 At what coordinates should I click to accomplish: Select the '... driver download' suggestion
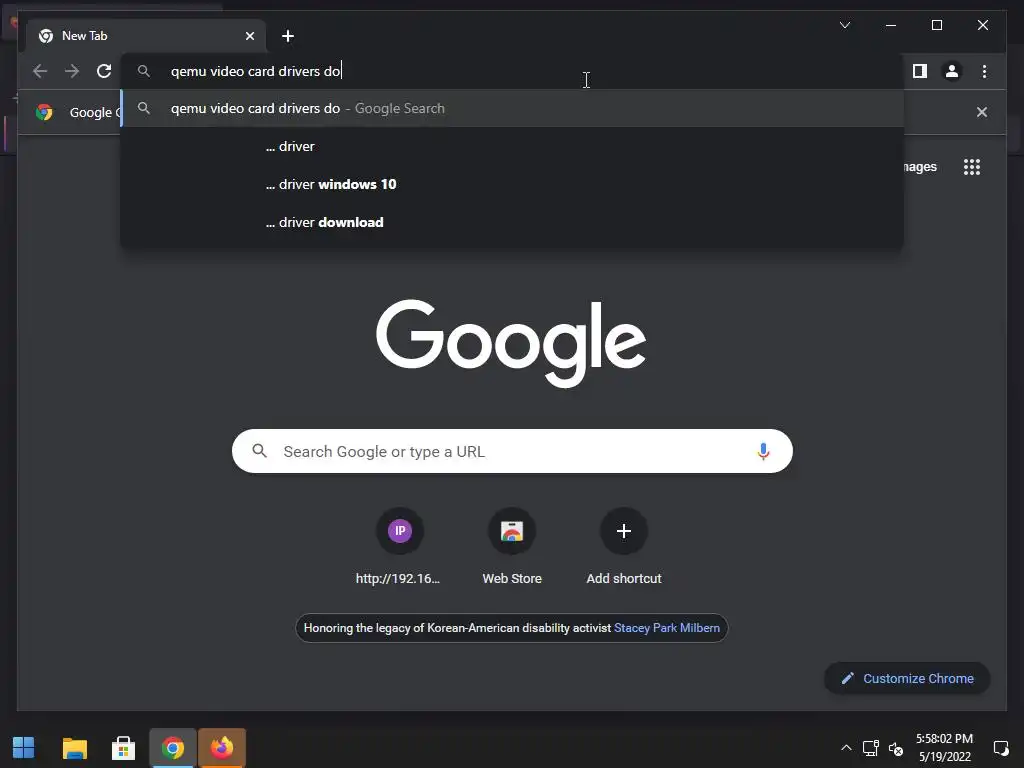coord(513,222)
